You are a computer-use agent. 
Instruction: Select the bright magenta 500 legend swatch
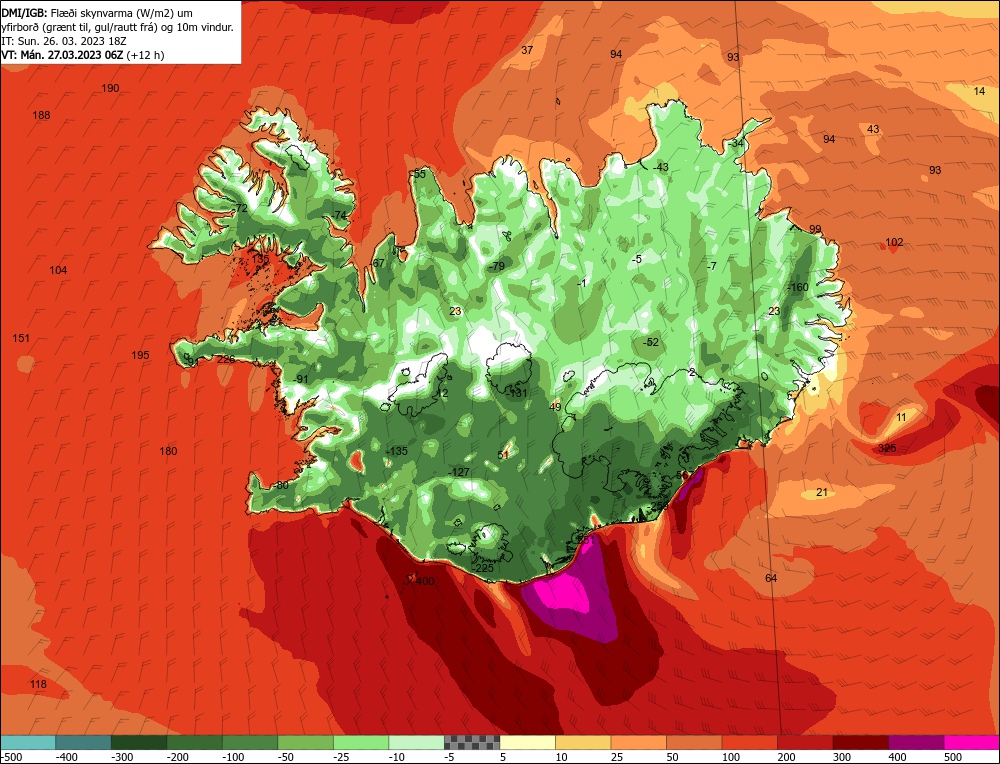coord(972,742)
